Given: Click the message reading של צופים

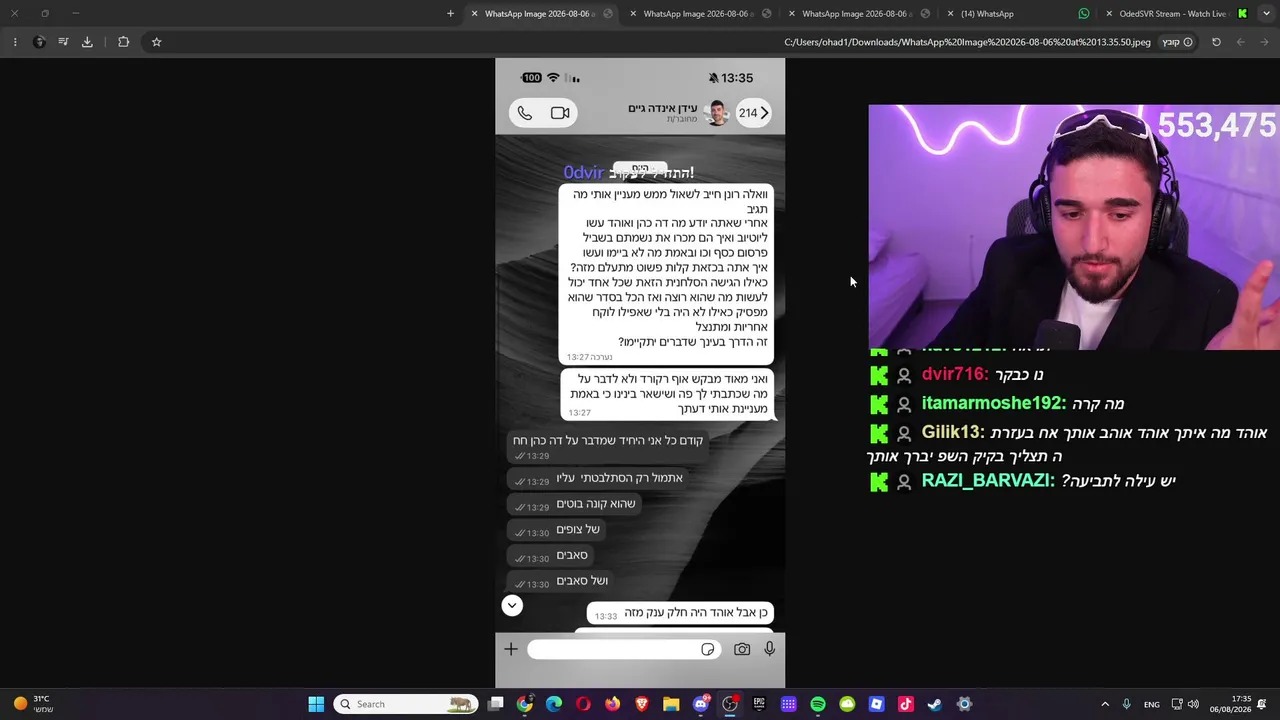Looking at the screenshot, I should pos(556,530).
